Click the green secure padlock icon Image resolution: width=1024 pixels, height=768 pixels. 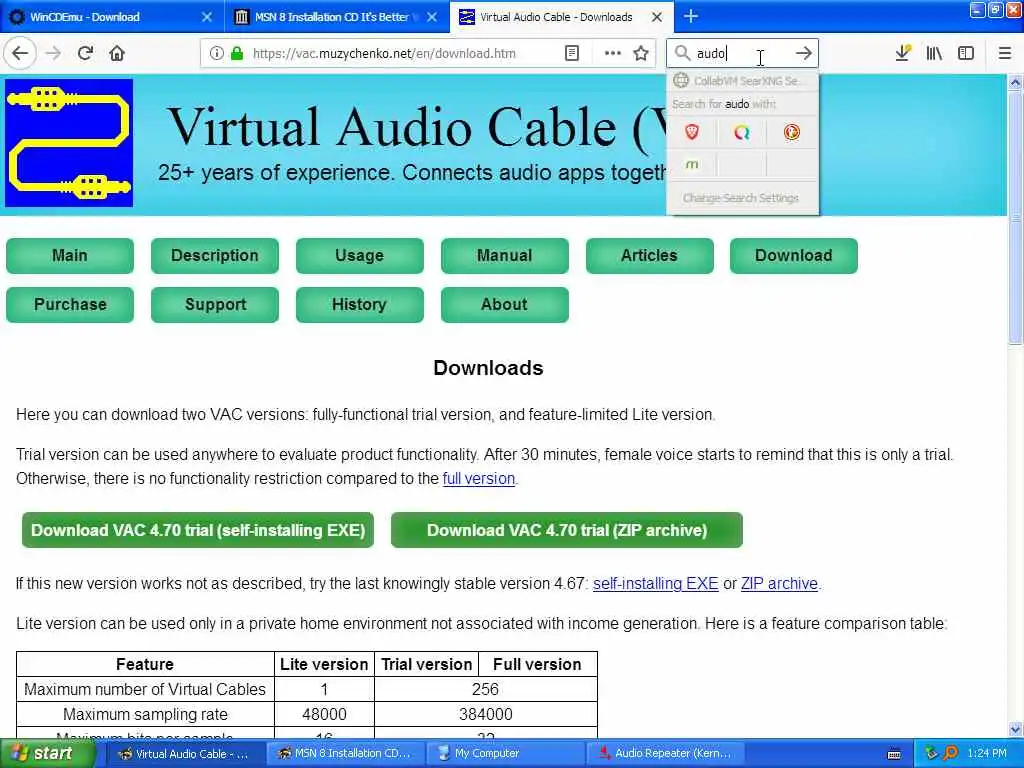point(237,54)
